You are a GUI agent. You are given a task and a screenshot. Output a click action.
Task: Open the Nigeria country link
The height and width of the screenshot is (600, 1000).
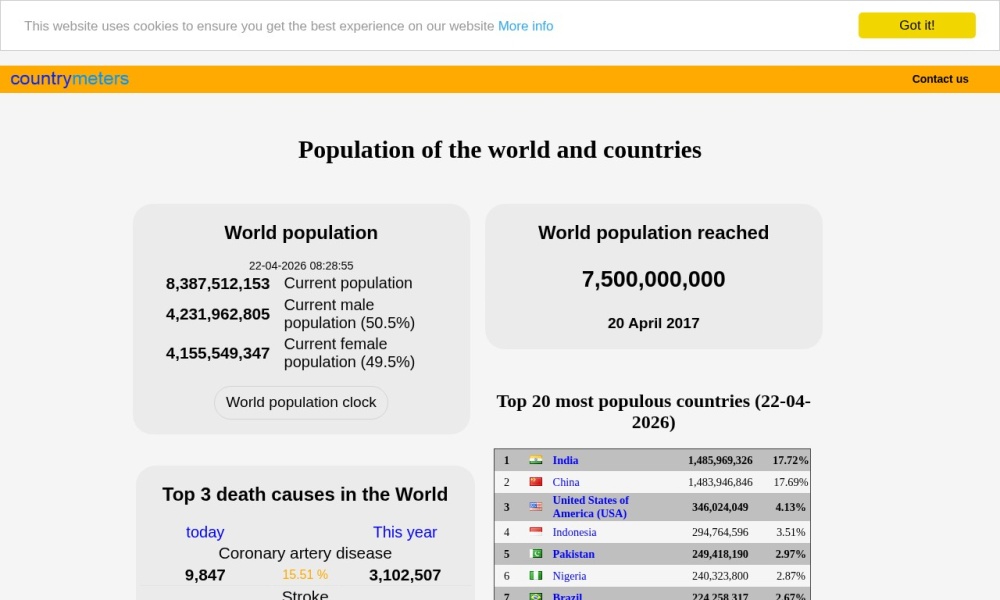[569, 576]
